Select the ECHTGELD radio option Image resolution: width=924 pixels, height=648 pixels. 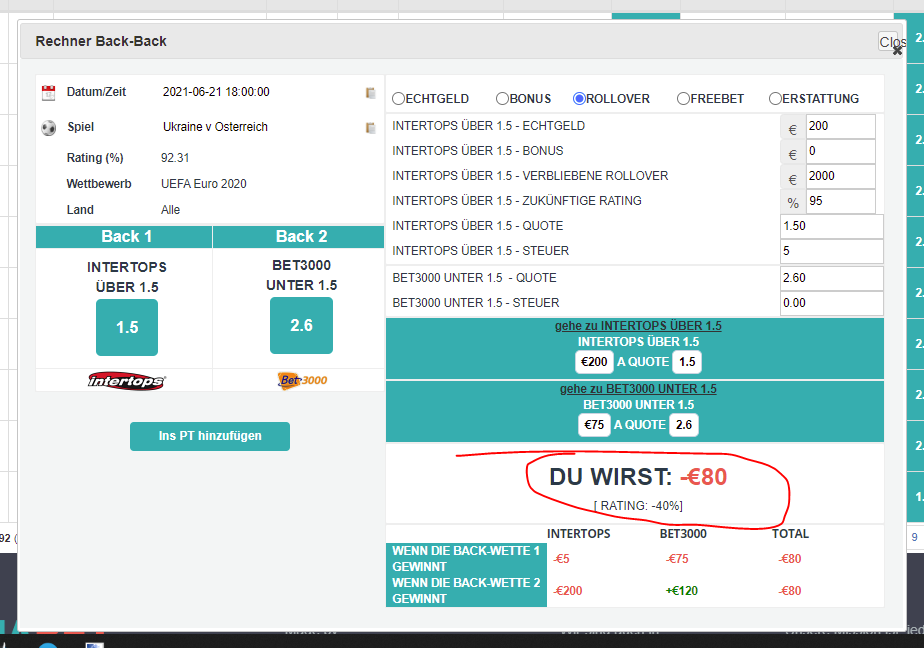point(399,99)
